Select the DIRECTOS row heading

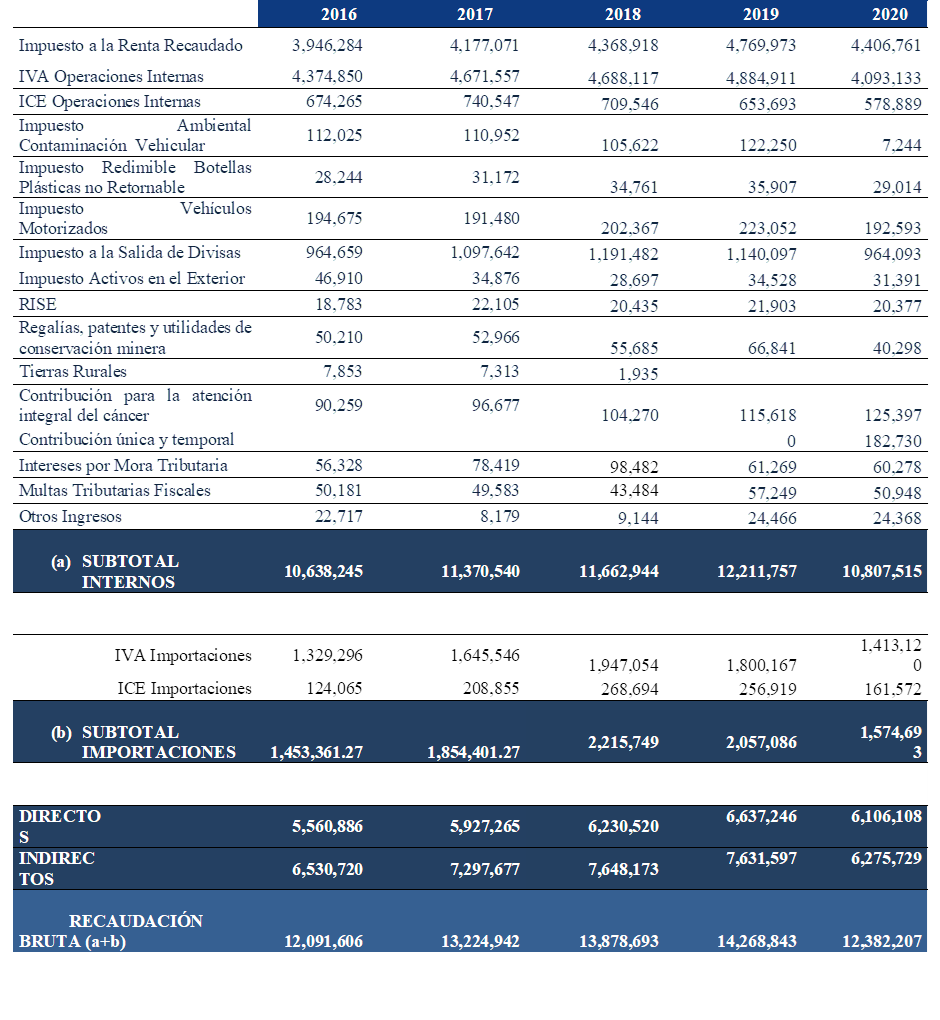tap(60, 826)
